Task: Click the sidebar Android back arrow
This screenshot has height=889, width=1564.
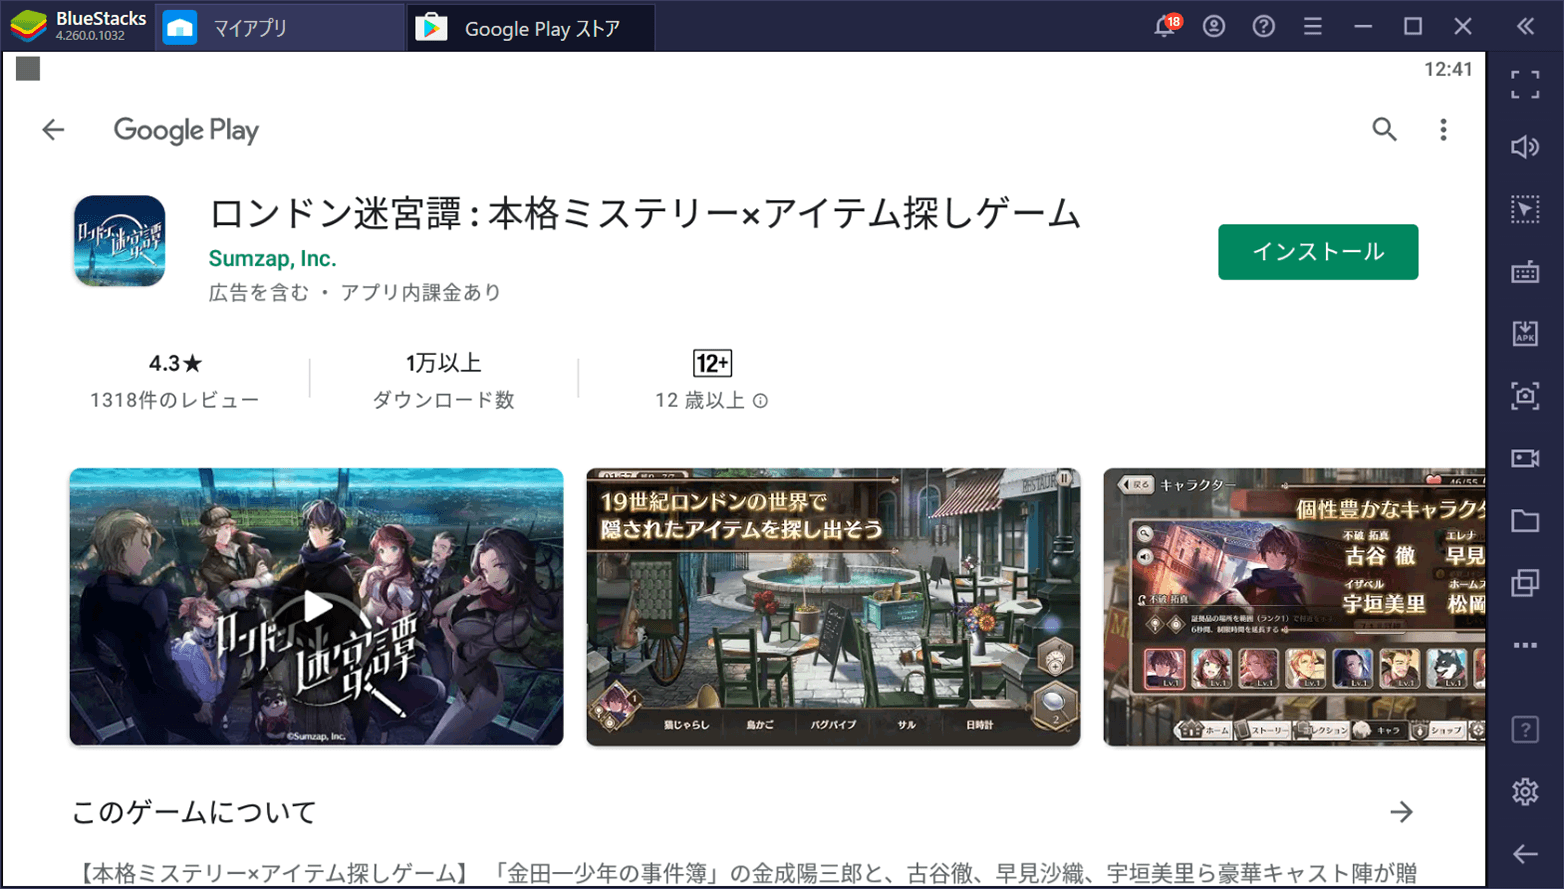Action: 1525,854
